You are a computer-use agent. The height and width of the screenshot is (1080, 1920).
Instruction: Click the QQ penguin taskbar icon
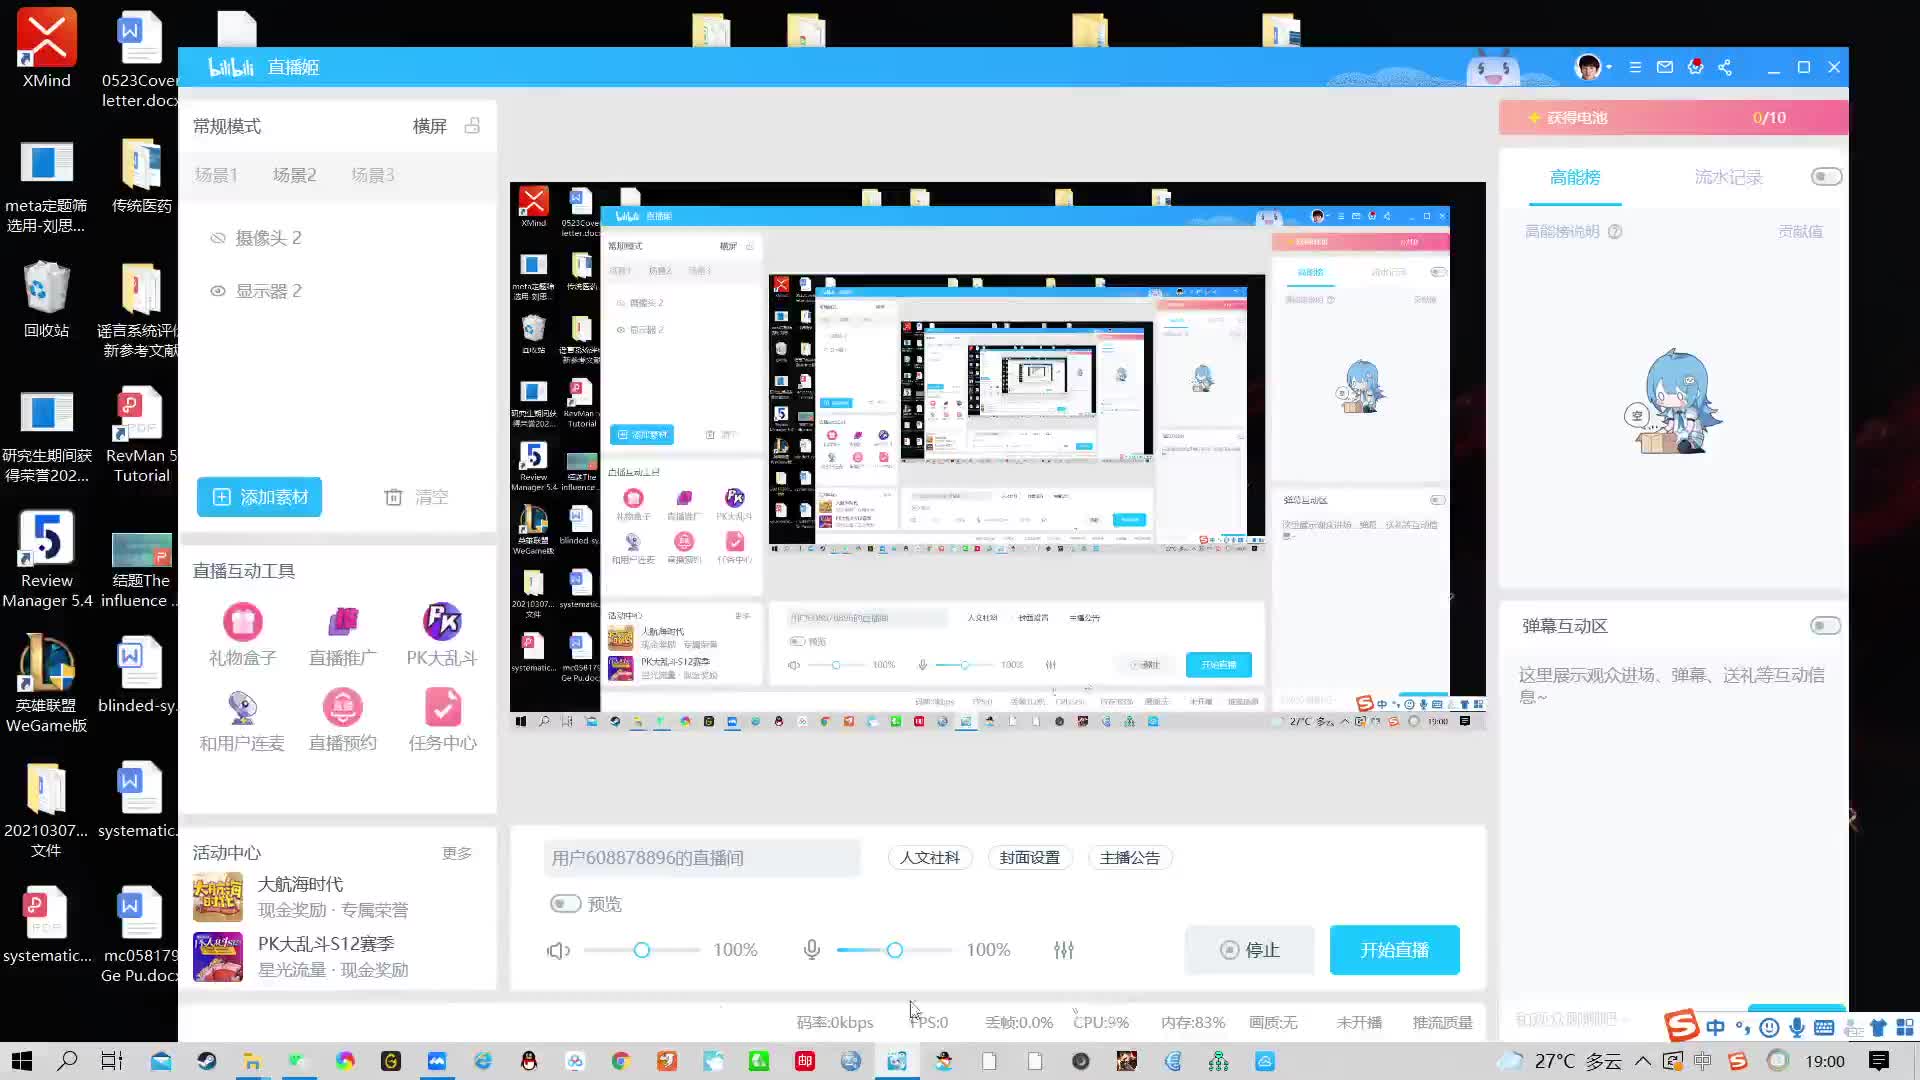pos(529,1061)
